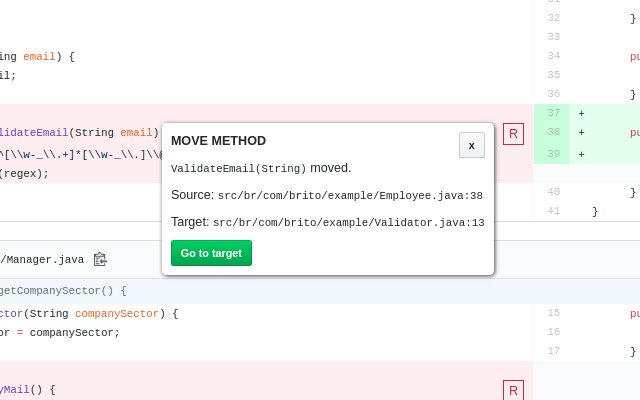The image size is (640, 400).
Task: Click line number 34 in the diff
Action: point(553,56)
